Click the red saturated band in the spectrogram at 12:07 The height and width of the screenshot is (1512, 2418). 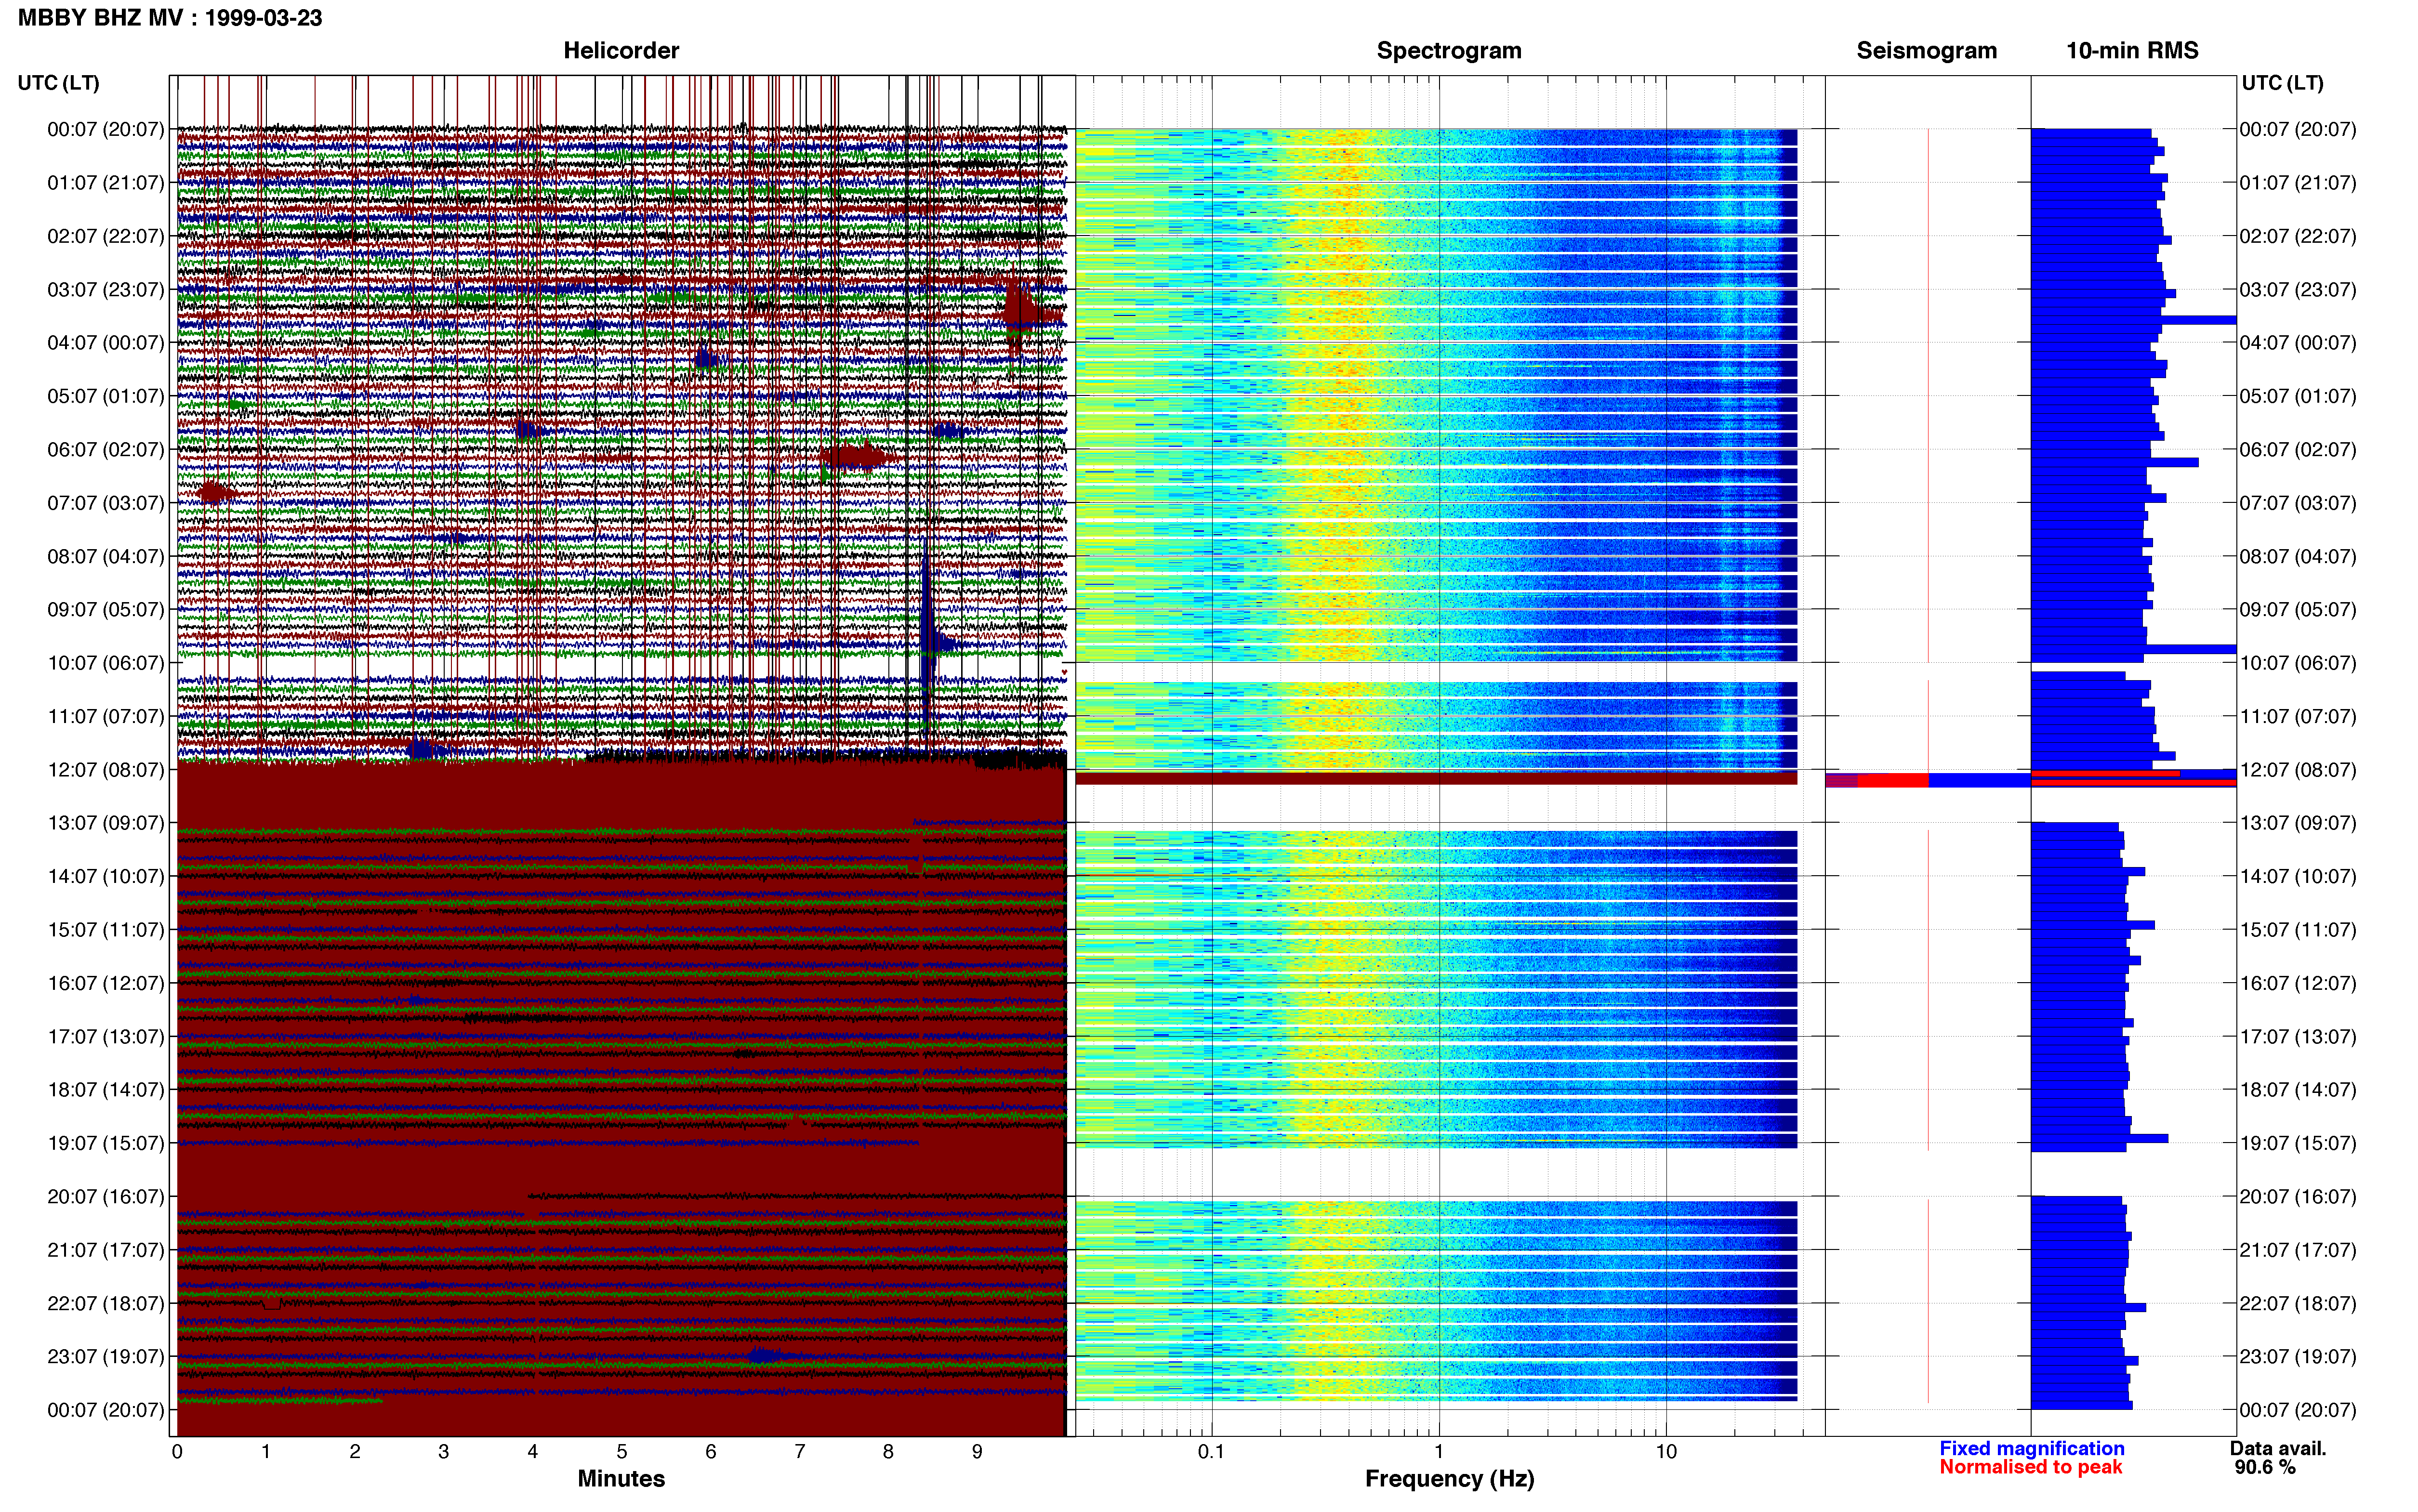tap(1436, 778)
